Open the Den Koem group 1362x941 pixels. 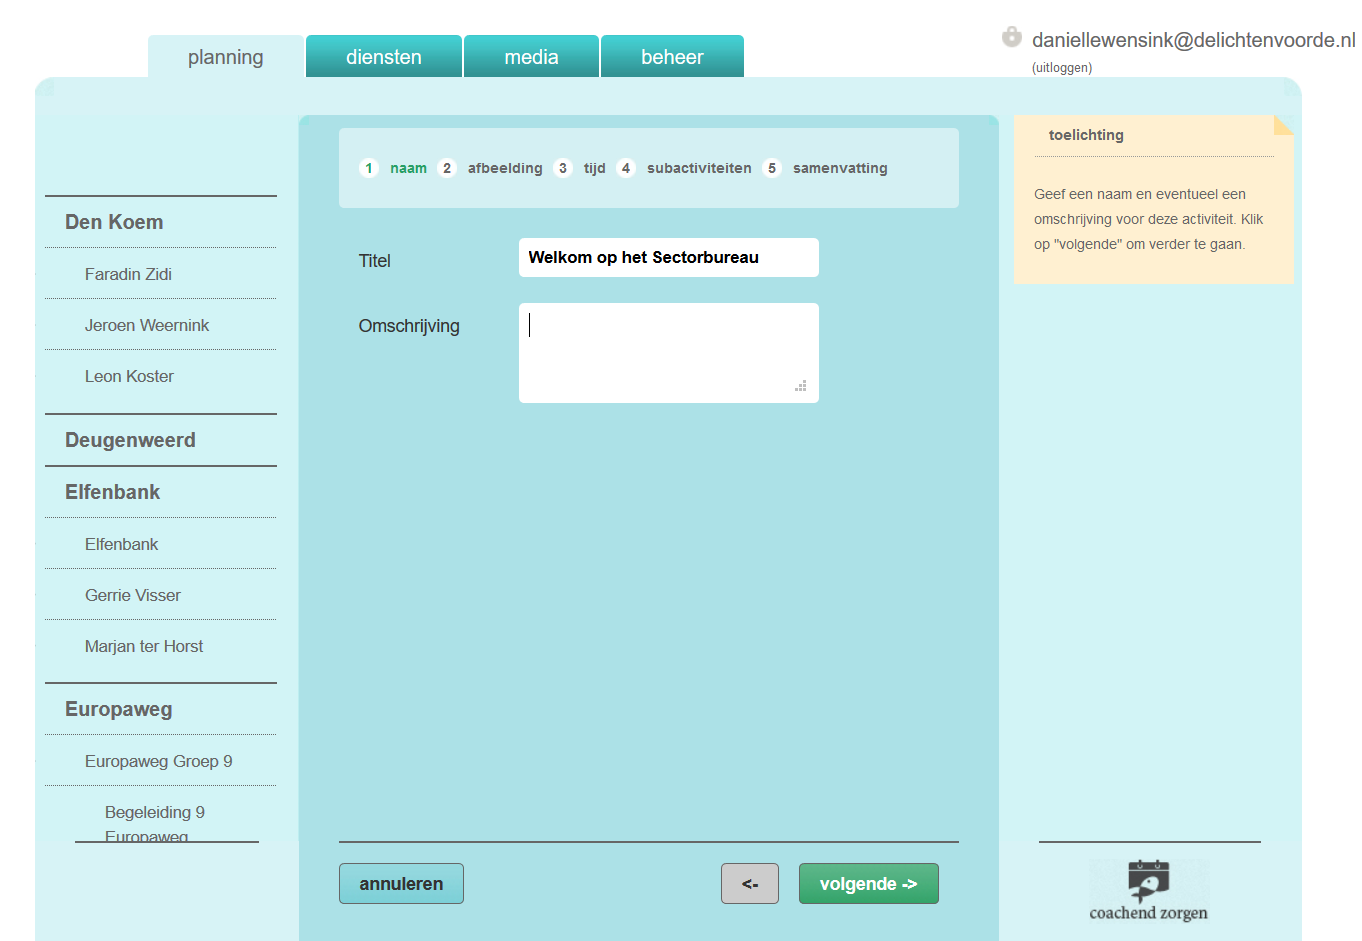[x=114, y=222]
